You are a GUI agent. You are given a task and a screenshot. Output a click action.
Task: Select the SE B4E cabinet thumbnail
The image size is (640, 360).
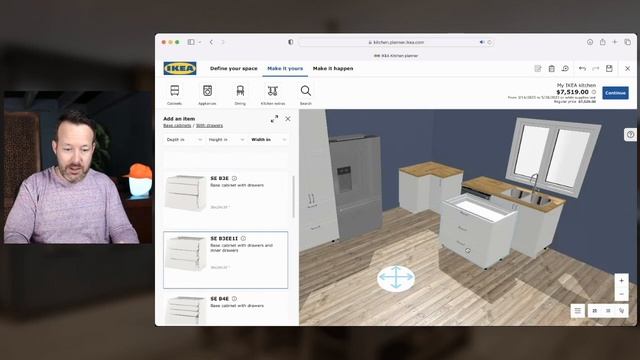pyautogui.click(x=186, y=310)
